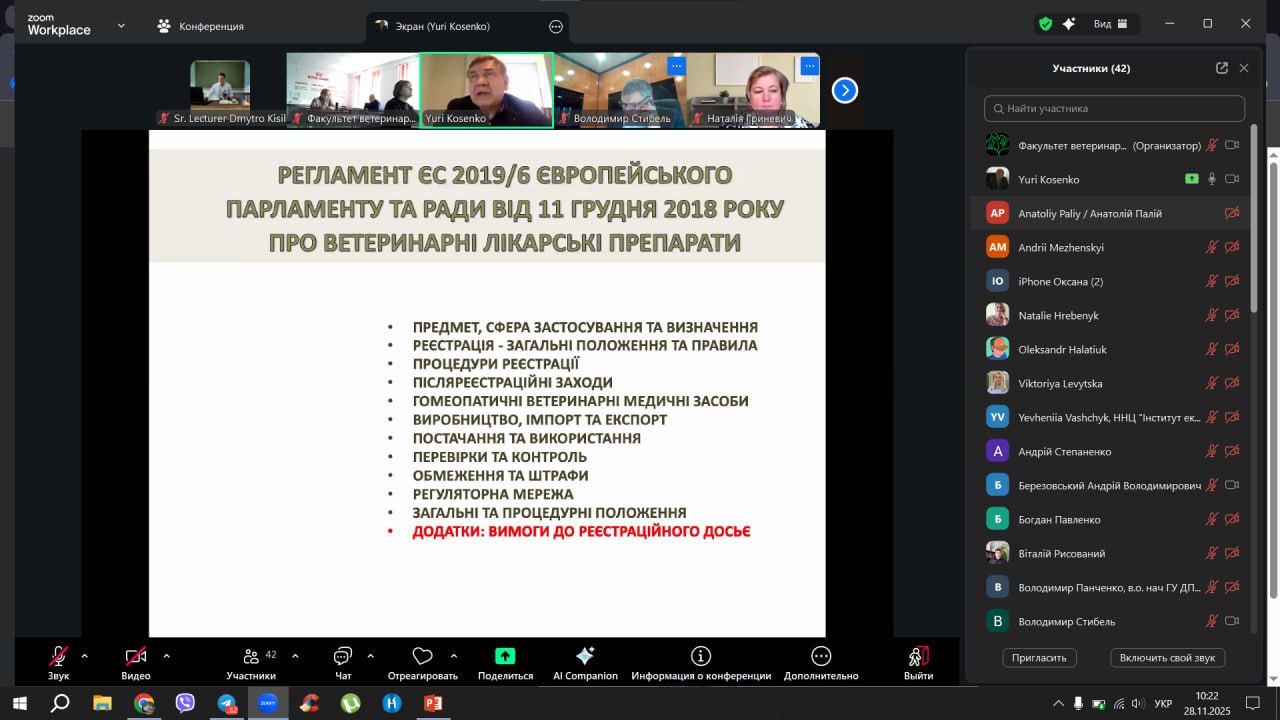Toggle the Participants panel button
The width and height of the screenshot is (1280, 720).
coord(251,656)
